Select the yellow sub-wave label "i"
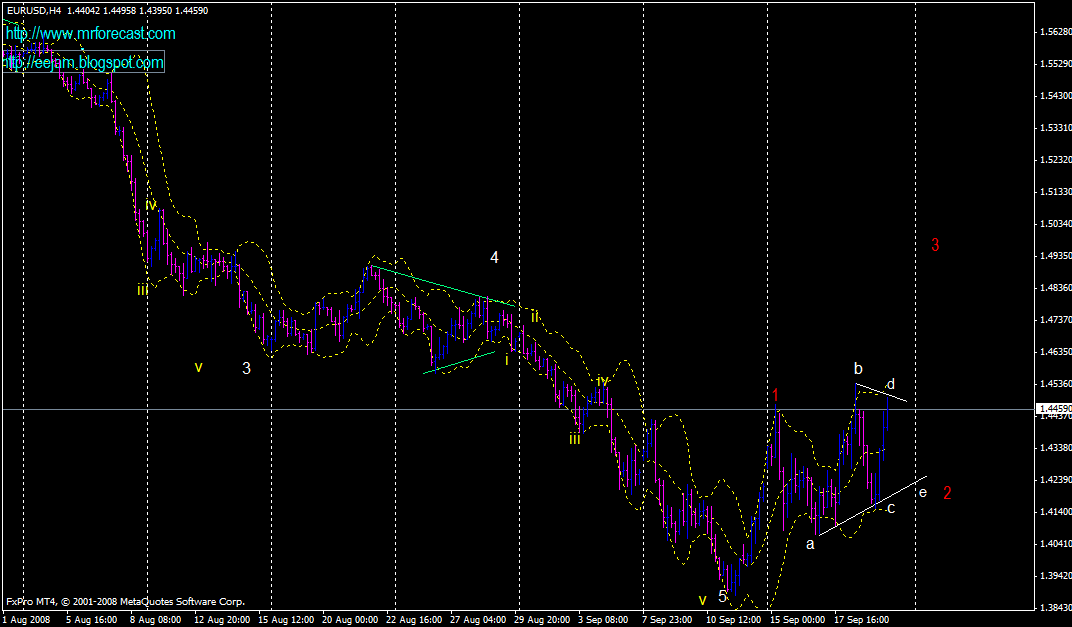Viewport: 1072px width, 627px height. tap(507, 359)
